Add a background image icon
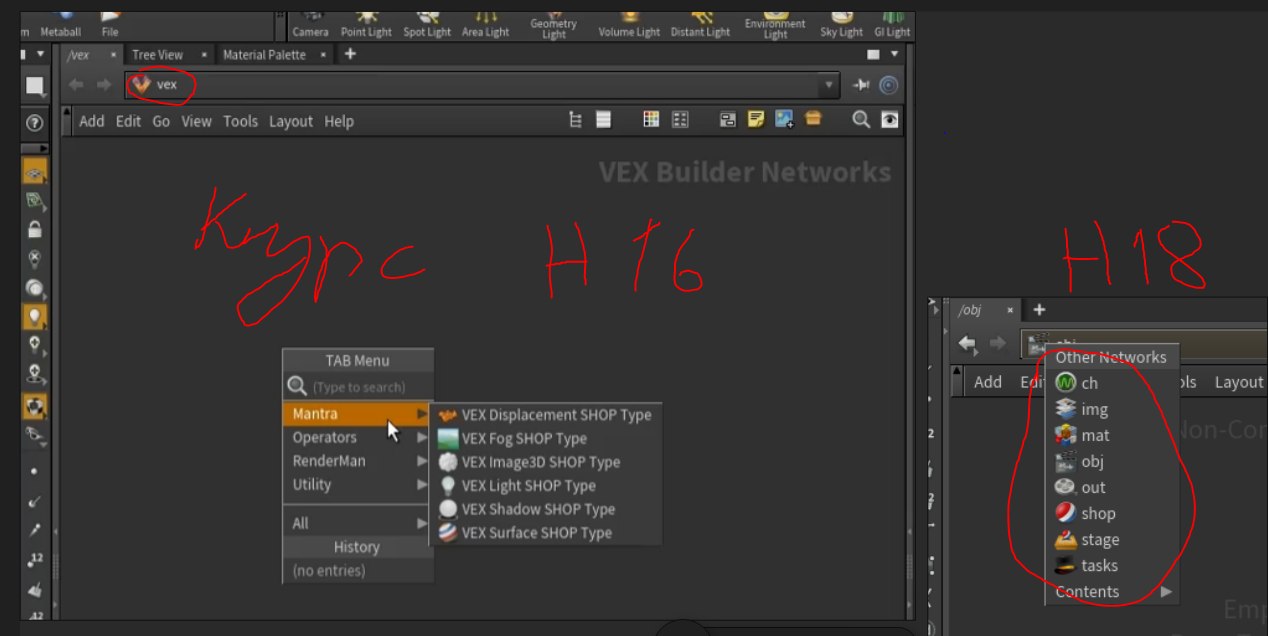Screen dimensions: 1268x636 (784, 120)
